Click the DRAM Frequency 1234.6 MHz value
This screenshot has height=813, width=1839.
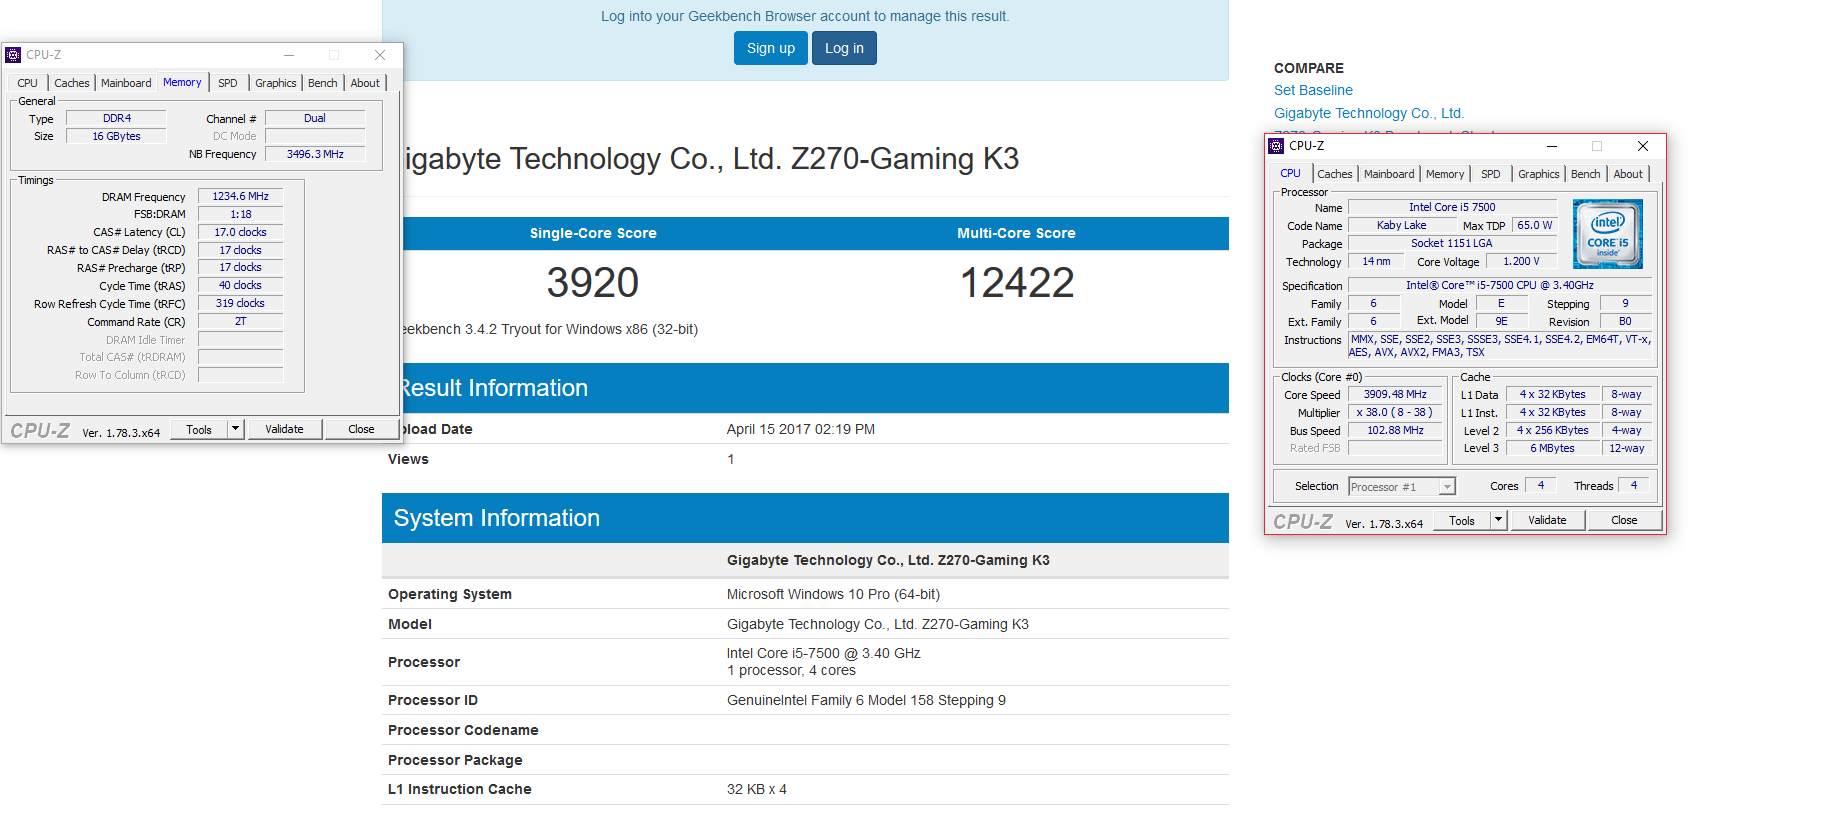pyautogui.click(x=241, y=196)
